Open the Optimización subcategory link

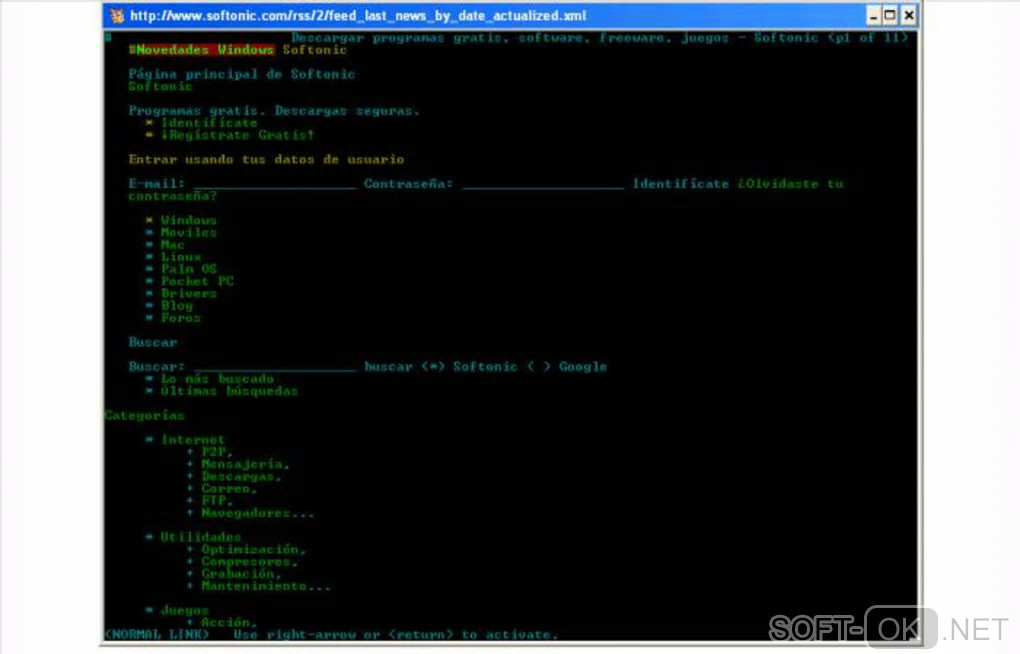[x=250, y=549]
